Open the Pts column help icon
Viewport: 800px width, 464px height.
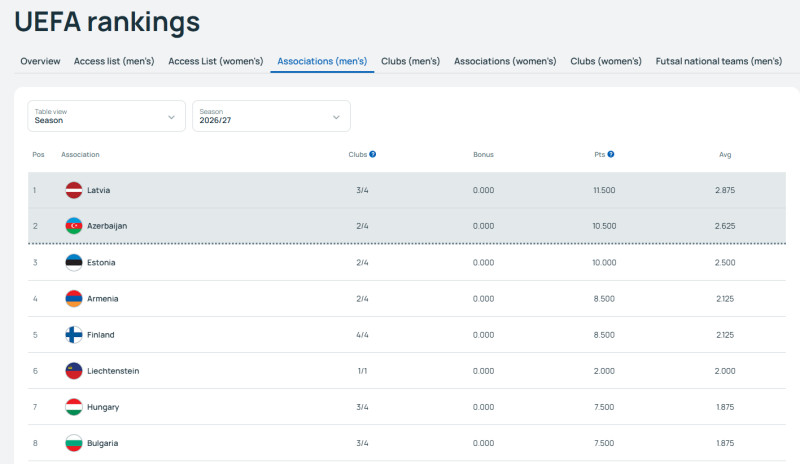(x=611, y=154)
